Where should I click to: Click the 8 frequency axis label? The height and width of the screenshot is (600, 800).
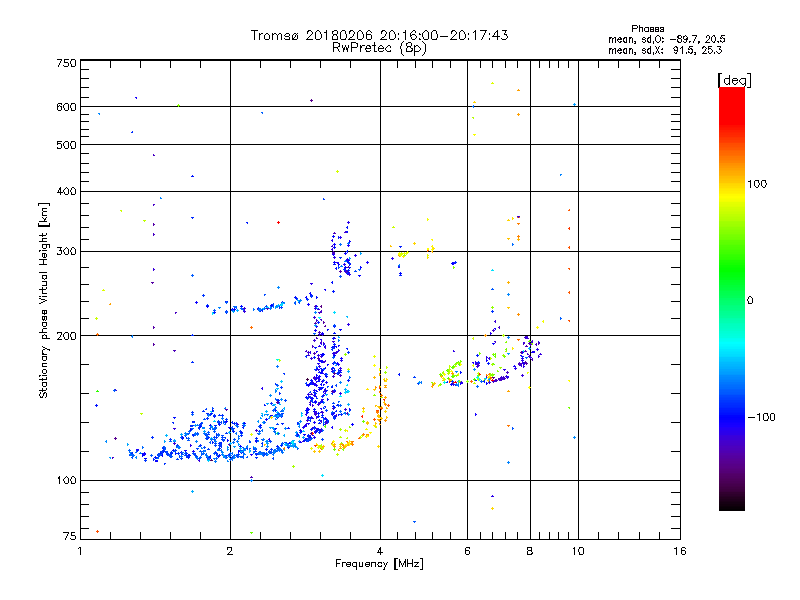(530, 551)
